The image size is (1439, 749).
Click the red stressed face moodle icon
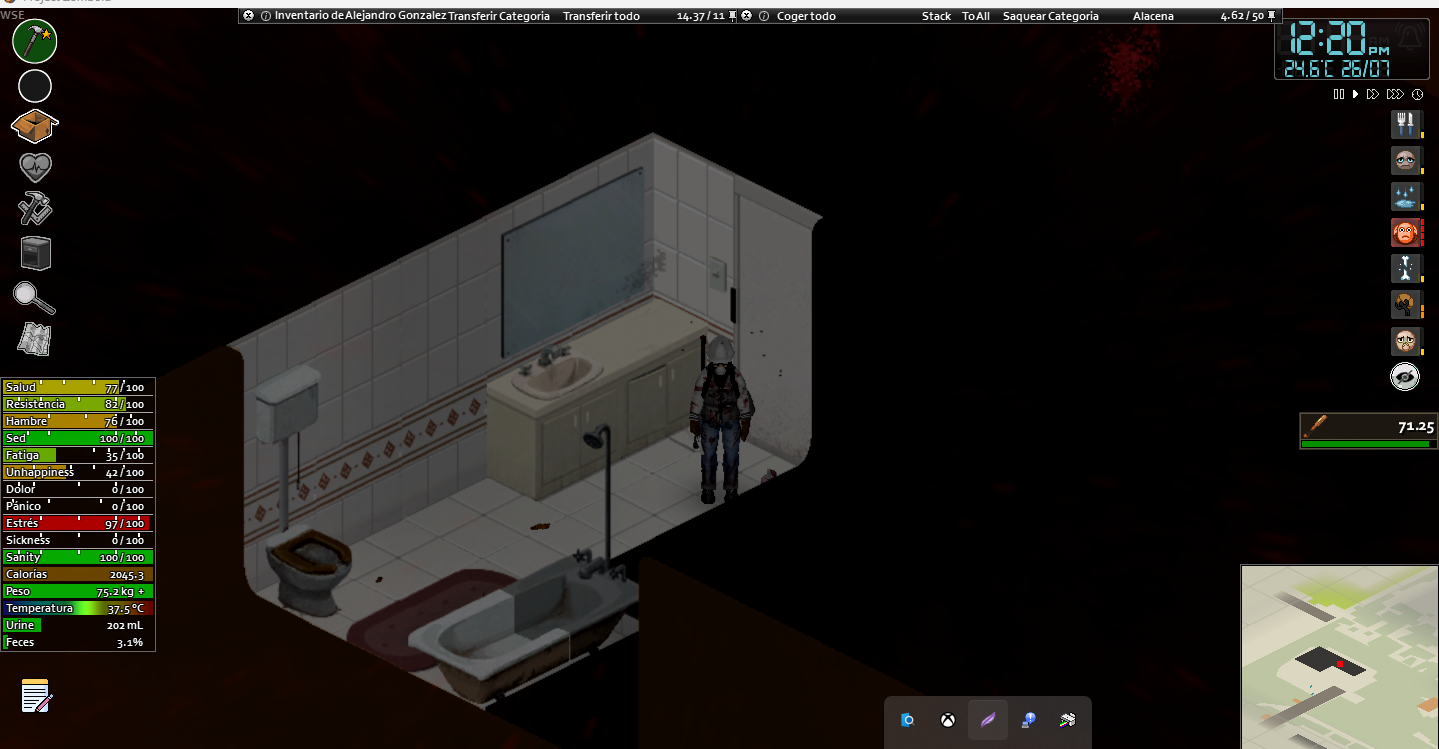[x=1406, y=233]
